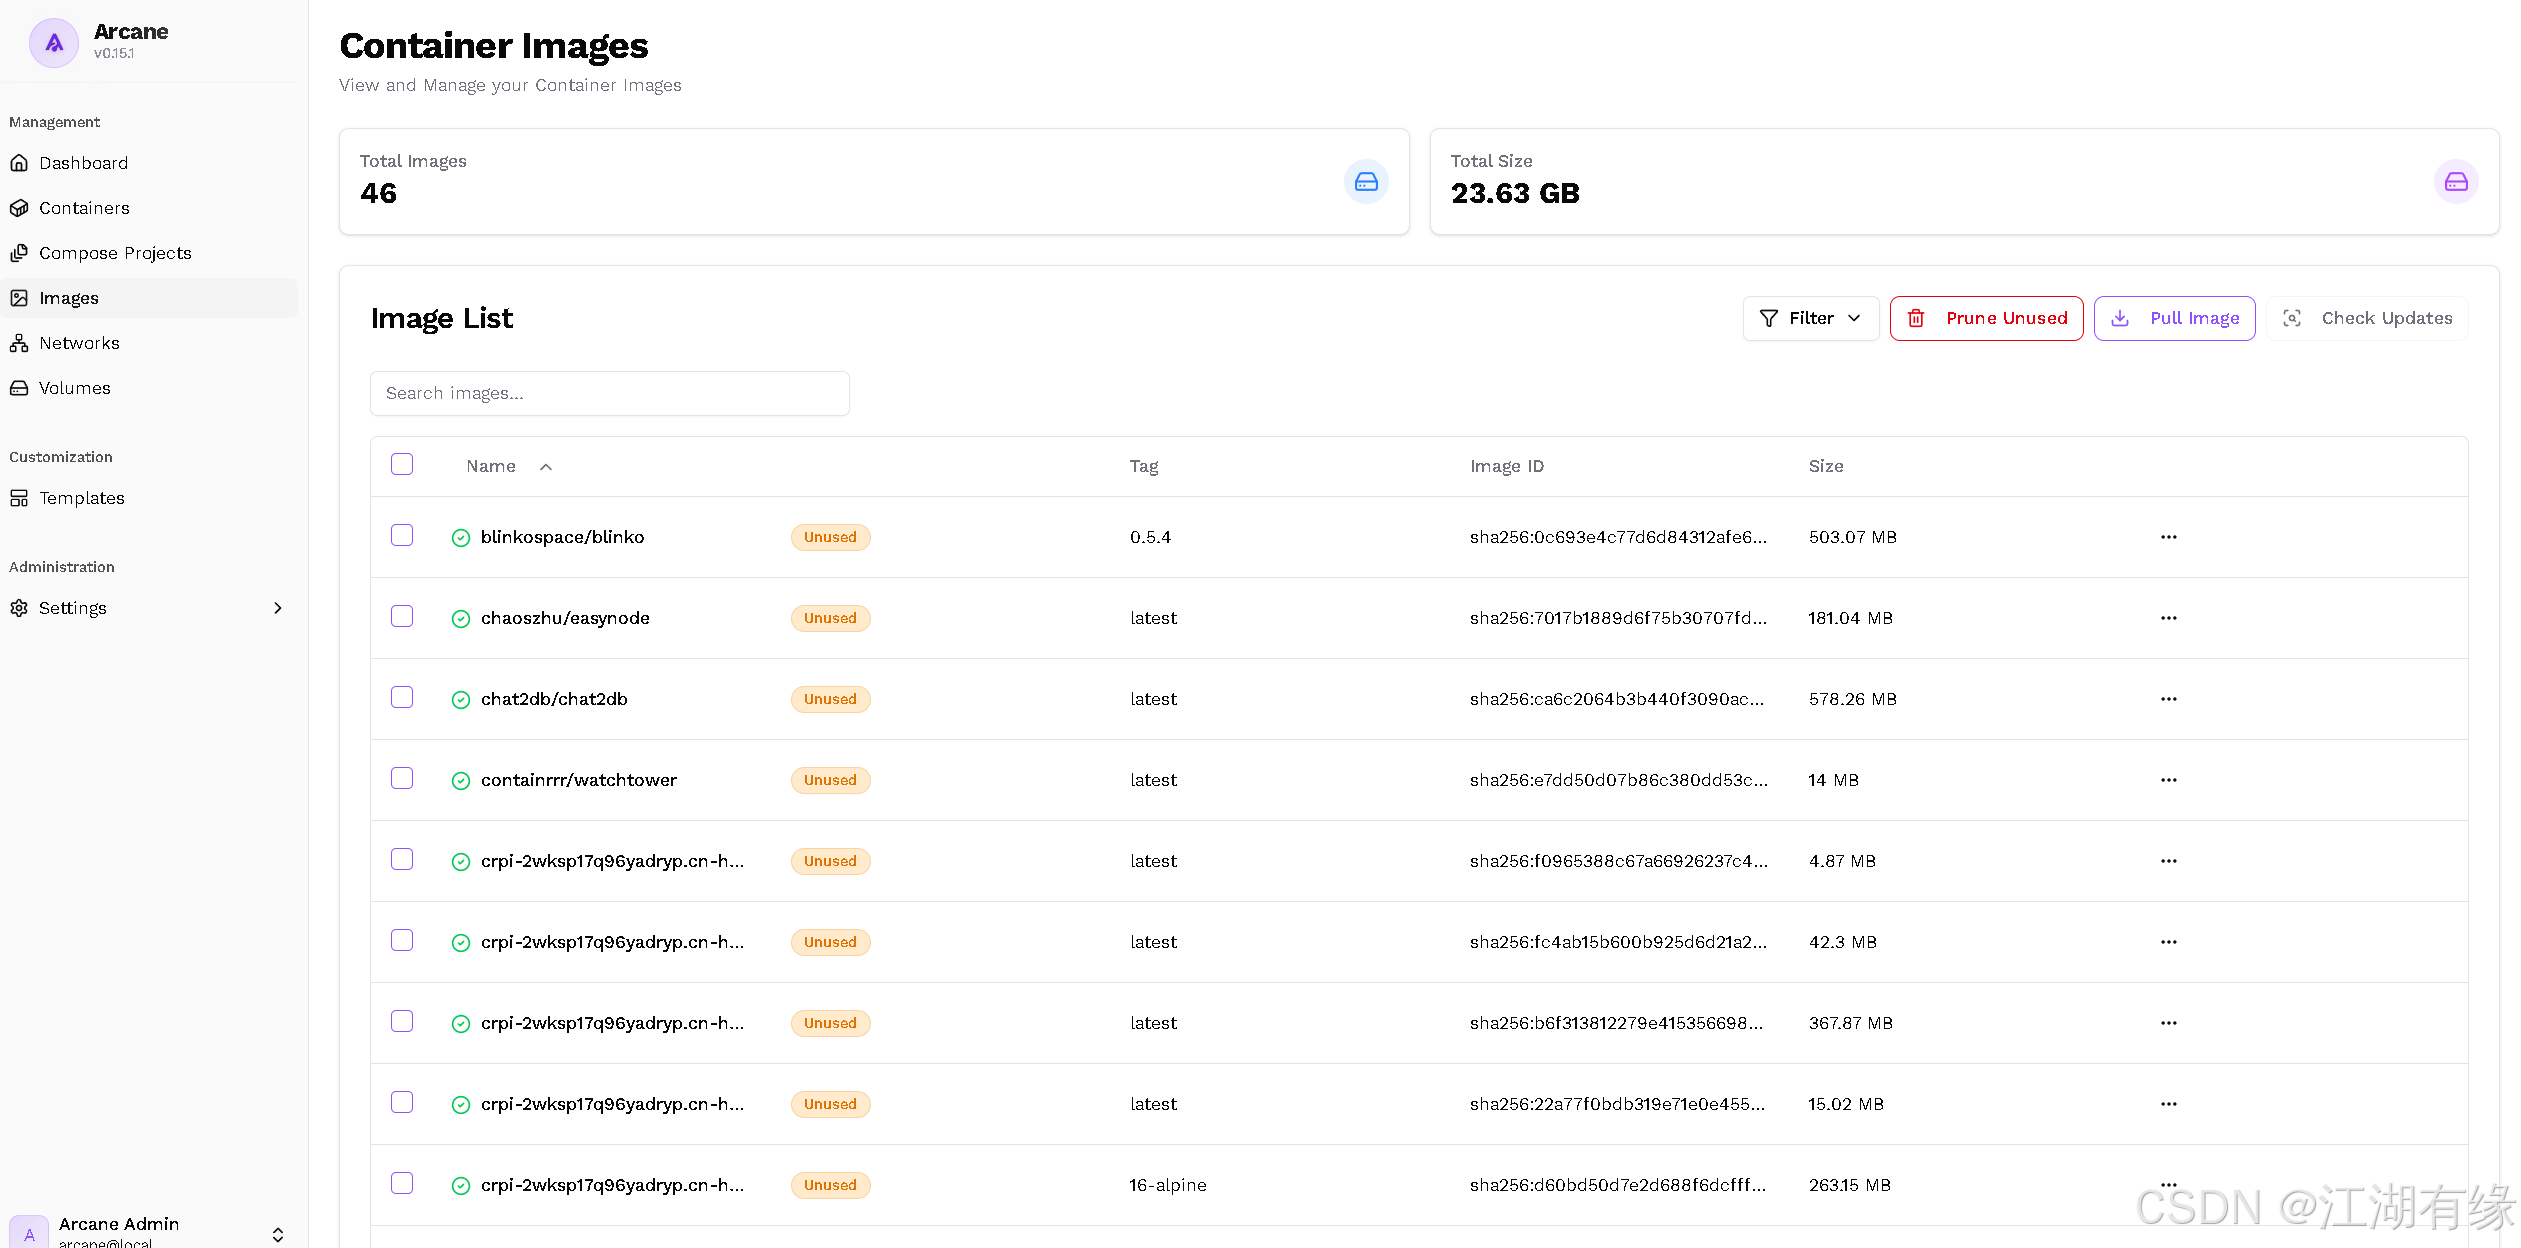
Task: Check the containrrr/watchtower row checkbox
Action: [x=402, y=778]
